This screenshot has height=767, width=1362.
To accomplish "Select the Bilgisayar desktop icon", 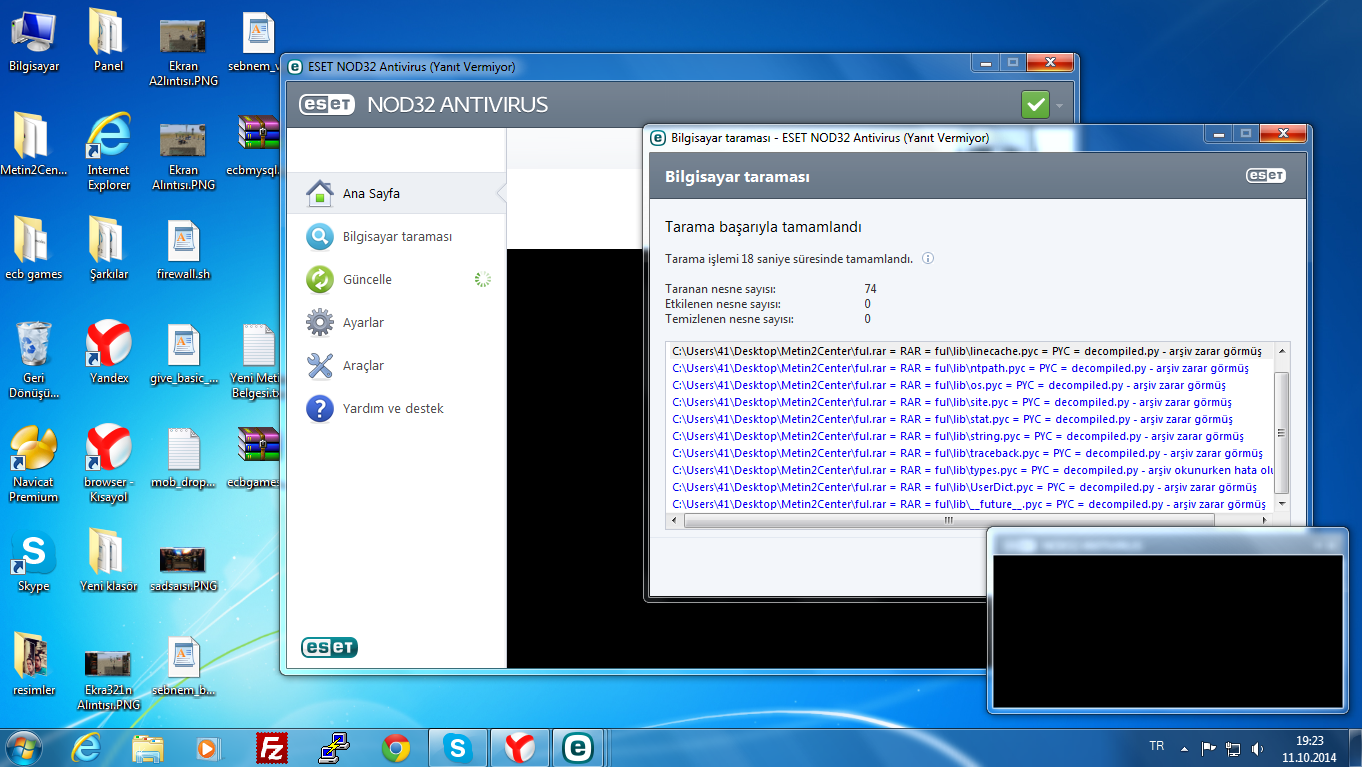I will tap(33, 41).
